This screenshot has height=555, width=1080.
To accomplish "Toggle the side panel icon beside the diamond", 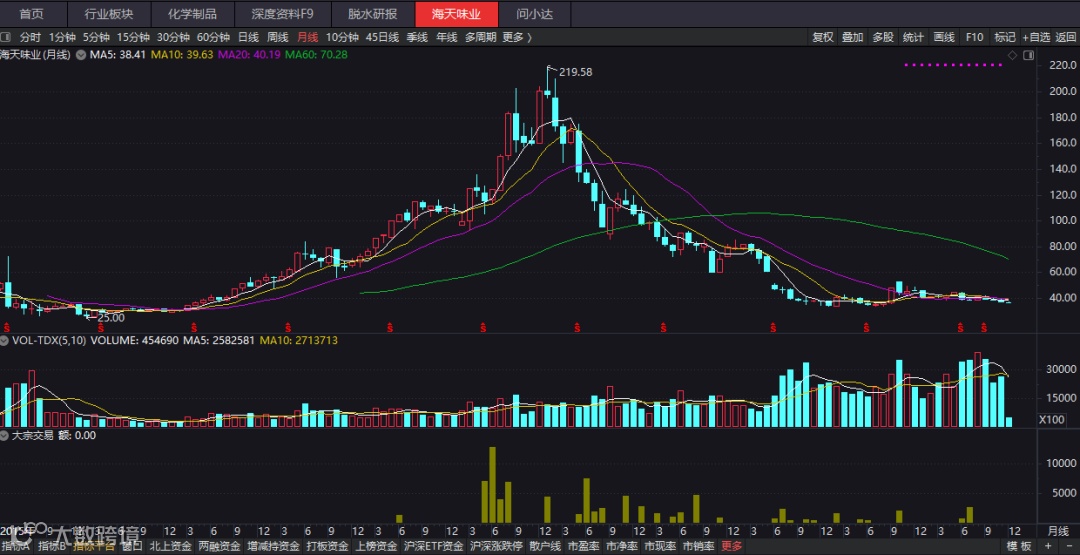I will click(1029, 55).
